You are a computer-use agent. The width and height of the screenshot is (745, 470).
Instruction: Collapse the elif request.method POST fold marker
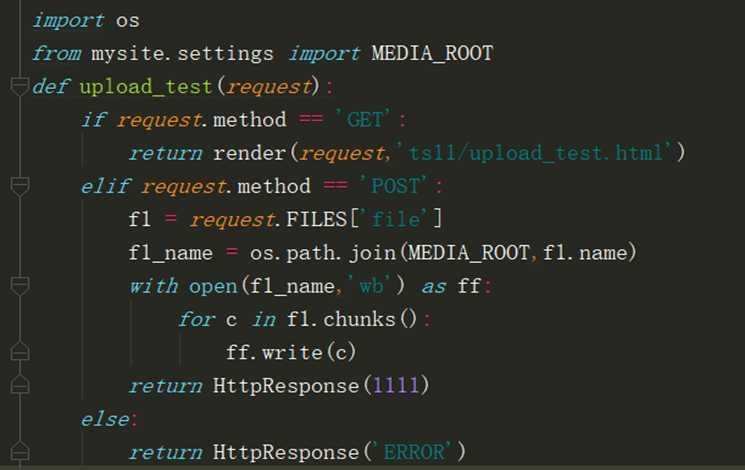tap(19, 186)
